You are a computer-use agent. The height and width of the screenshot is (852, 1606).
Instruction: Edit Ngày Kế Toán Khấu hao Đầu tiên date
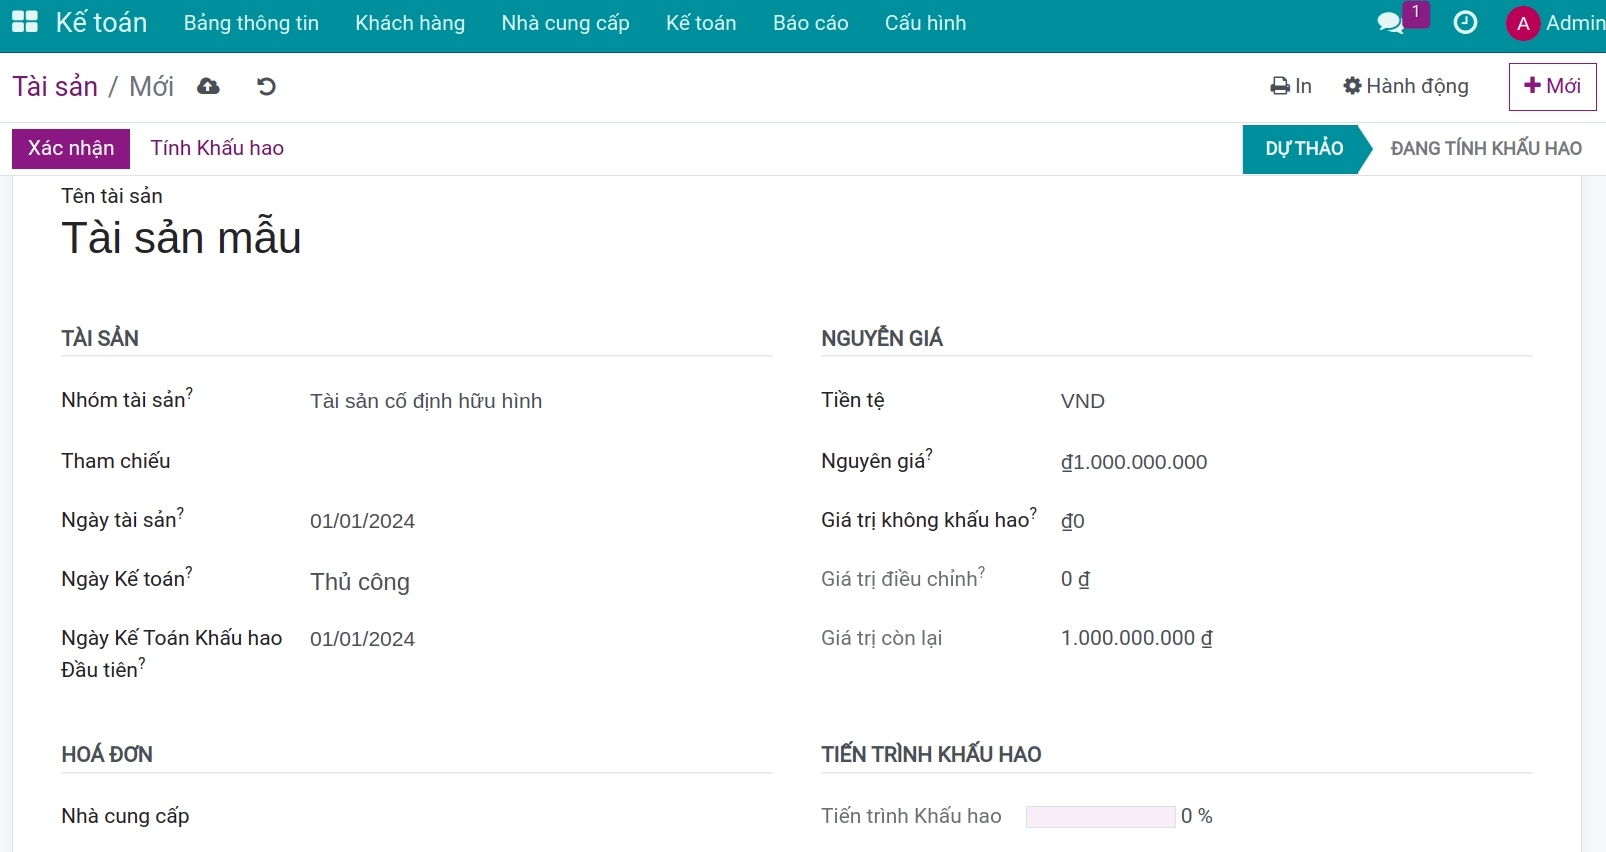pos(540,639)
